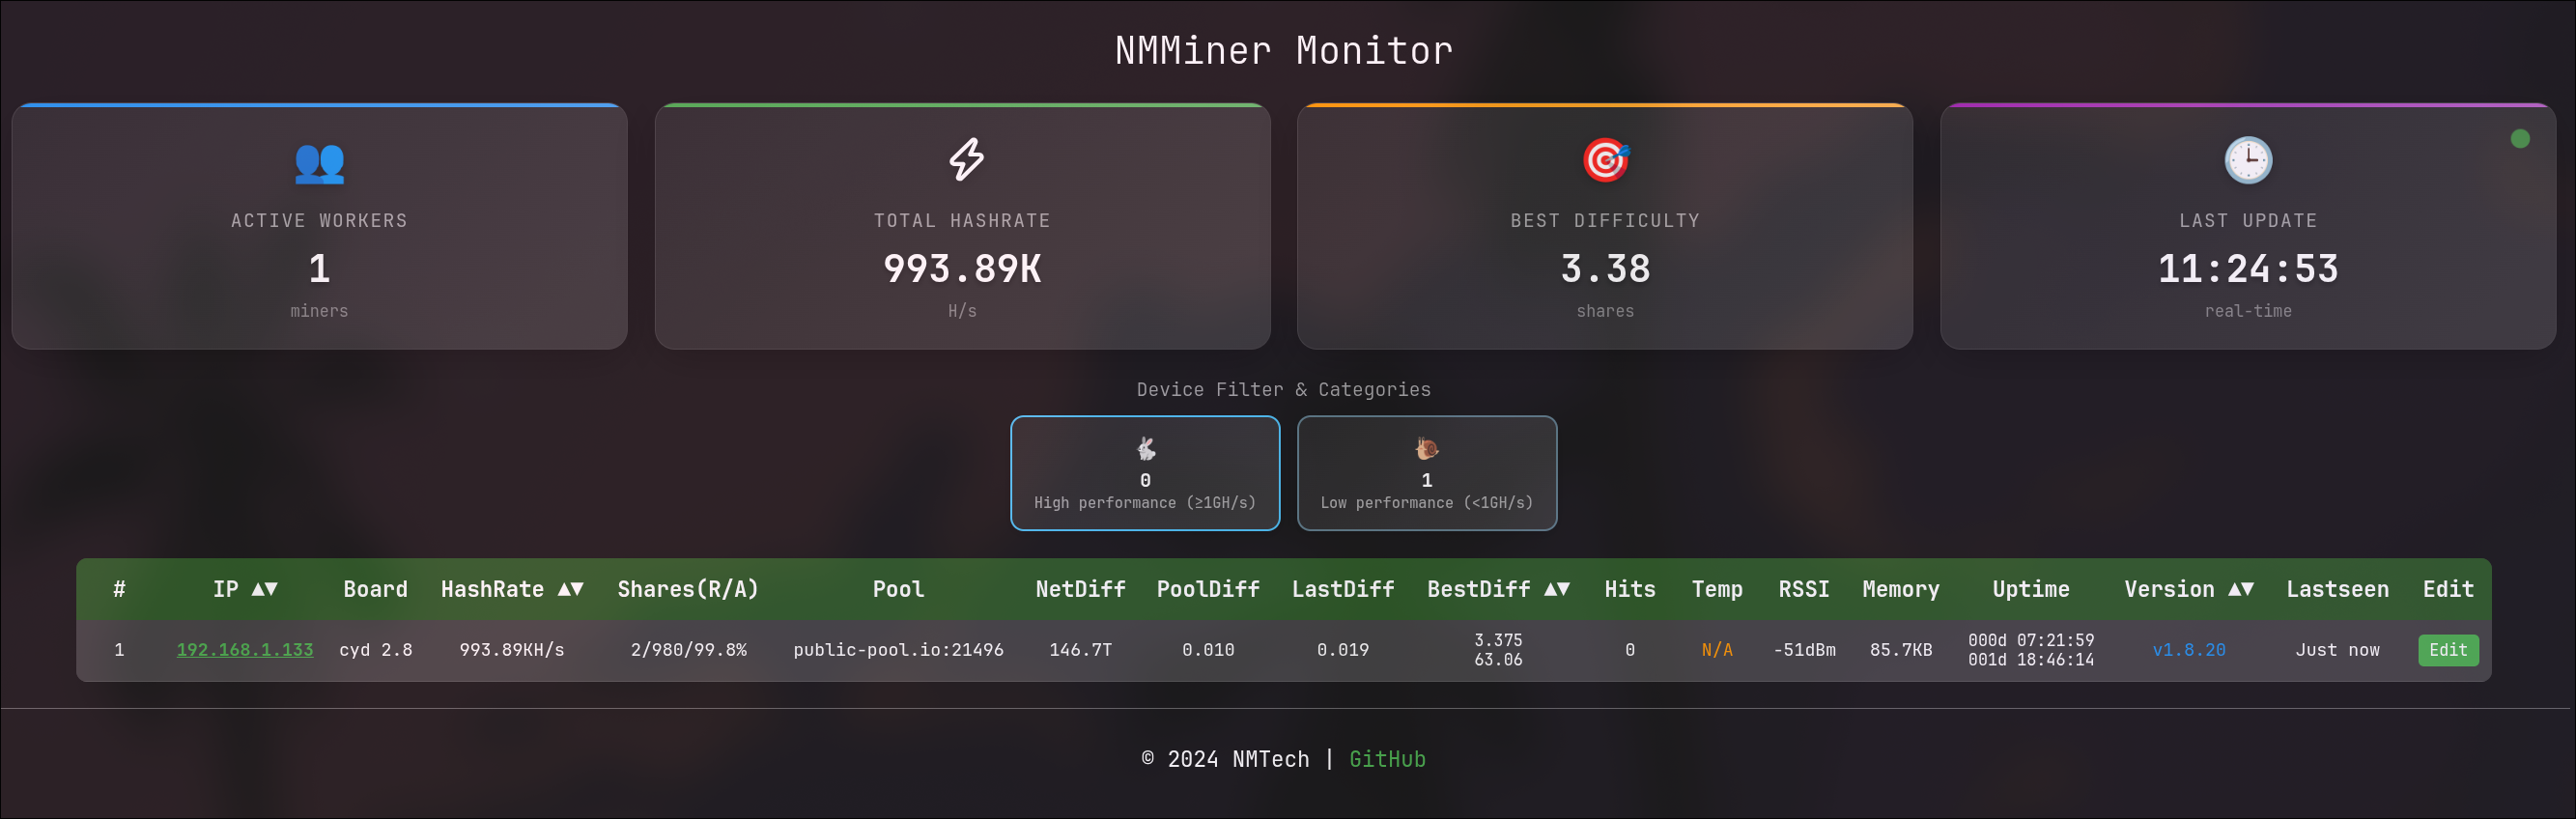The height and width of the screenshot is (819, 2576).
Task: Toggle the Low performance (<1GH/s) filter
Action: pyautogui.click(x=1426, y=473)
